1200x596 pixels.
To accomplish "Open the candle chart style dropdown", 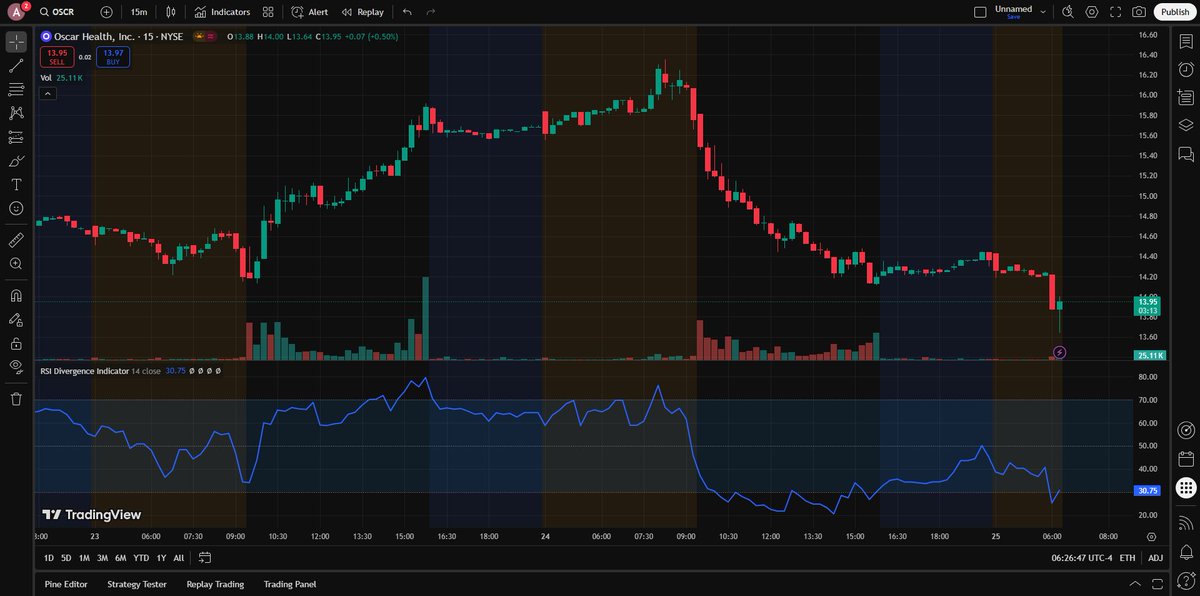I will pos(171,12).
